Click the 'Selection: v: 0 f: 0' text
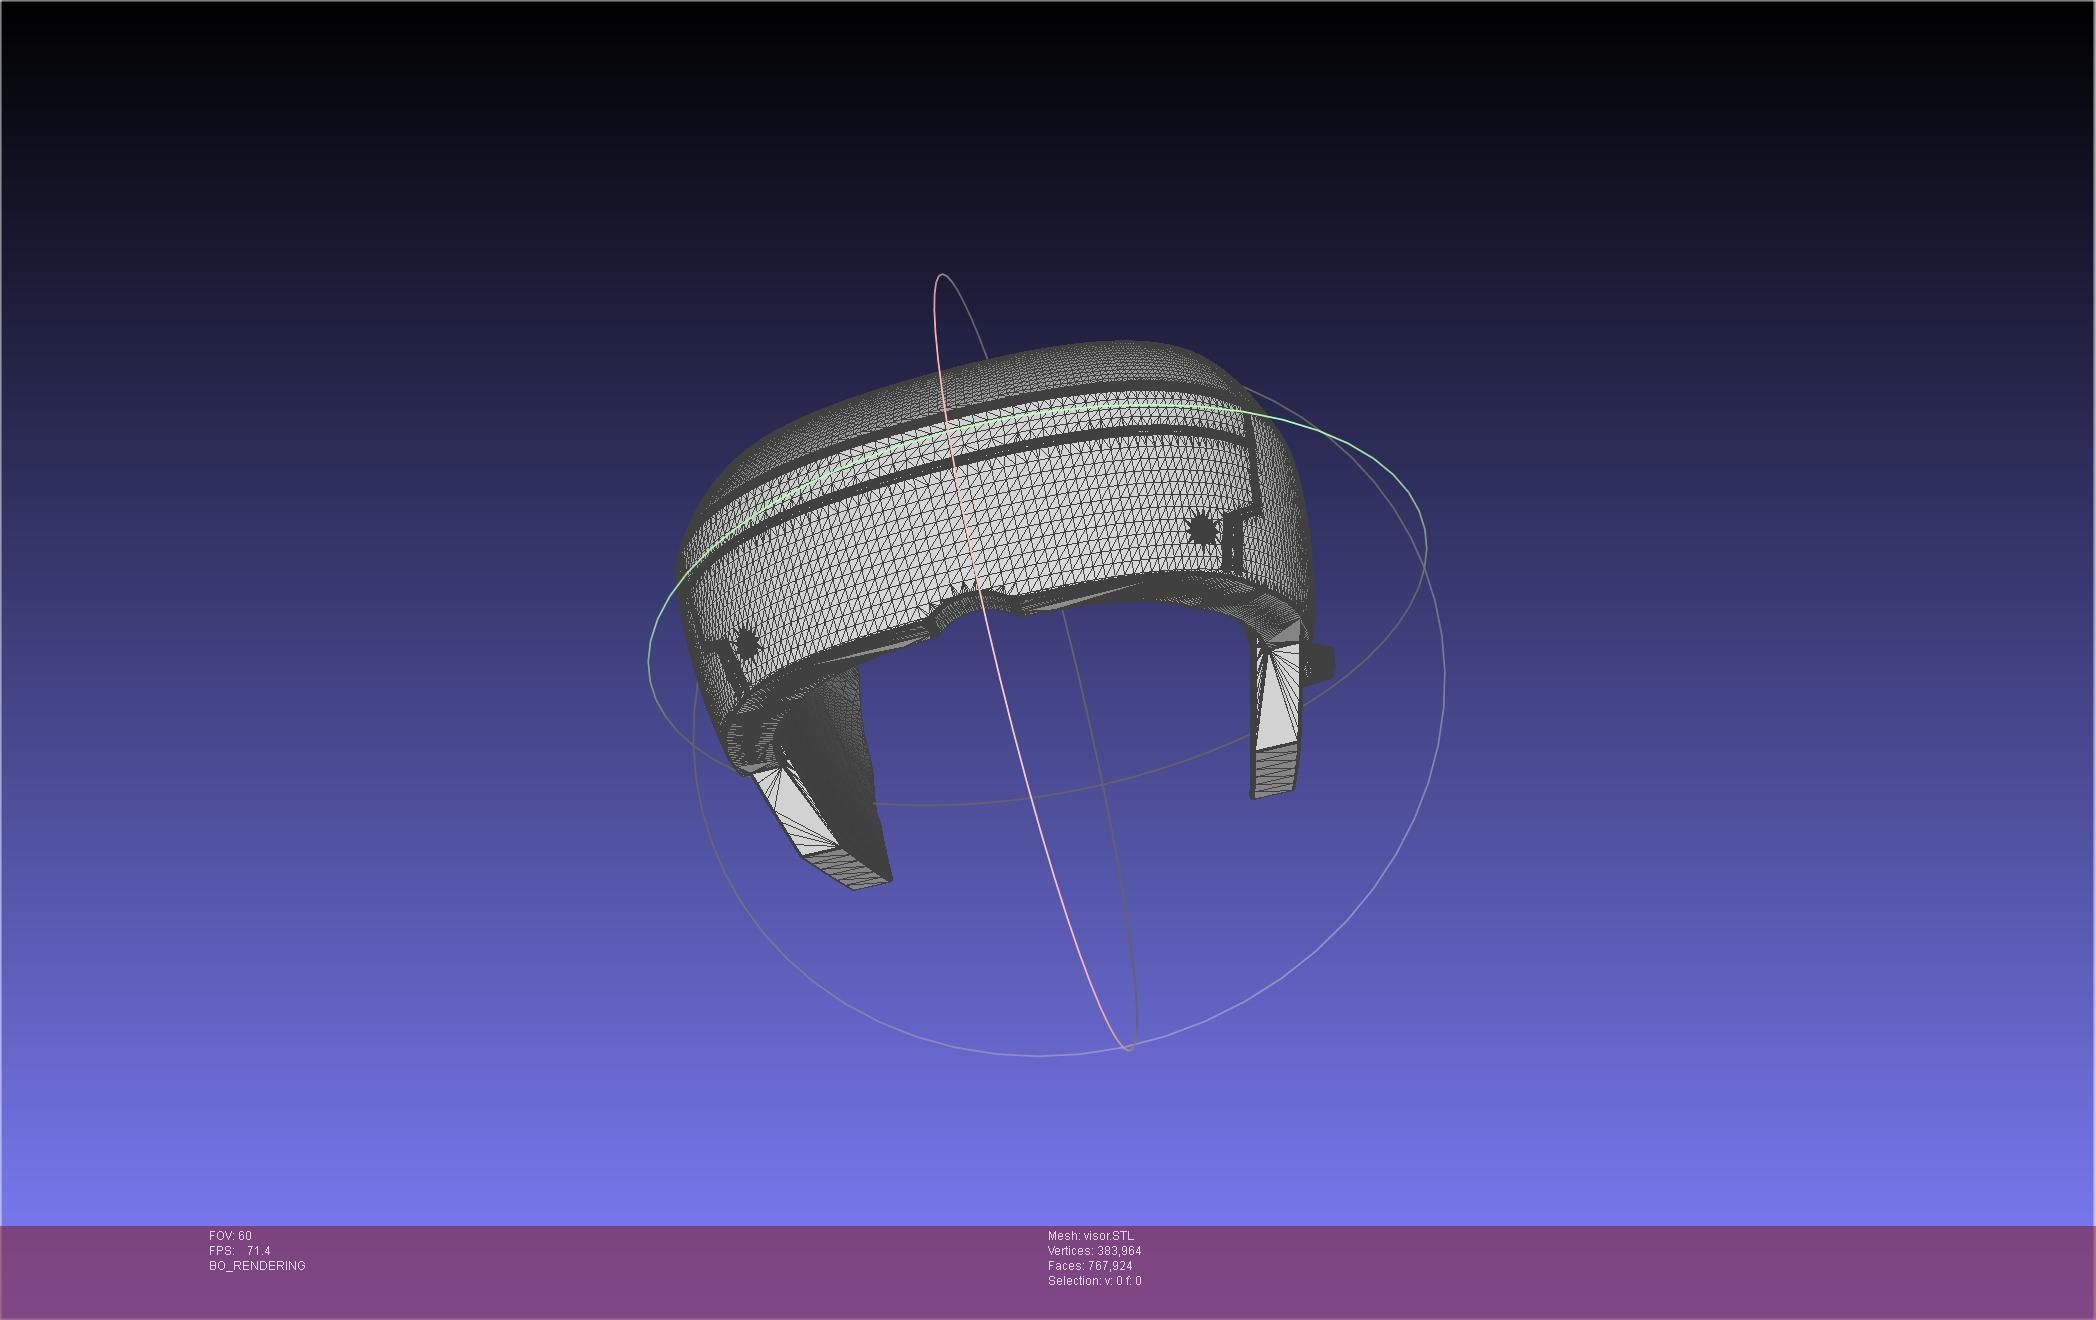The height and width of the screenshot is (1320, 2096). (x=1094, y=1281)
